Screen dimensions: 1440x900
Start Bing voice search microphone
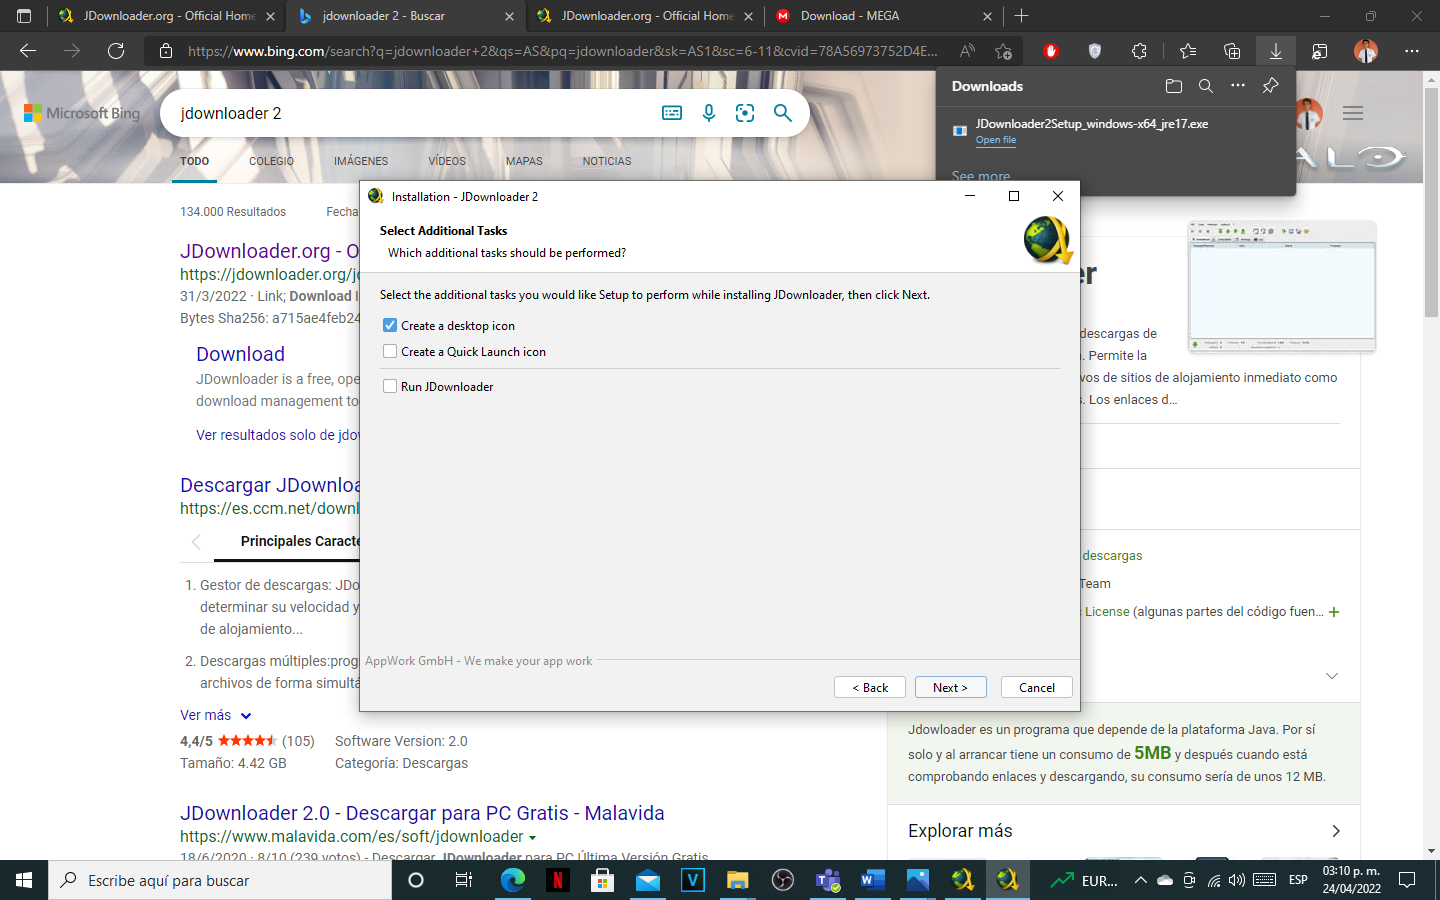(x=709, y=113)
